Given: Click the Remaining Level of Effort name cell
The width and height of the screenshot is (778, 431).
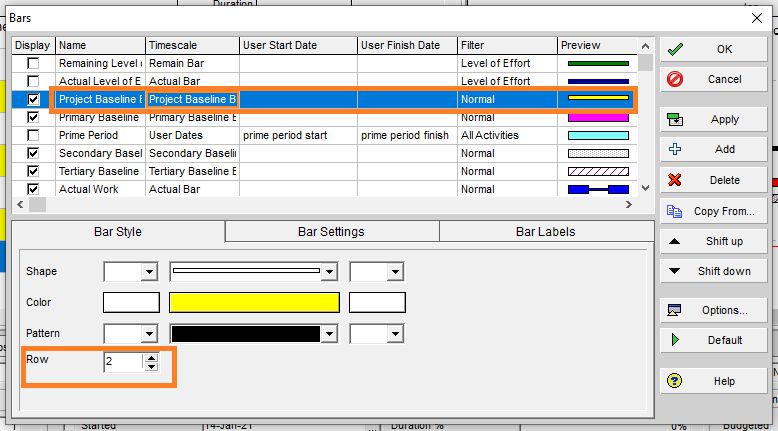Looking at the screenshot, I should click(x=100, y=63).
